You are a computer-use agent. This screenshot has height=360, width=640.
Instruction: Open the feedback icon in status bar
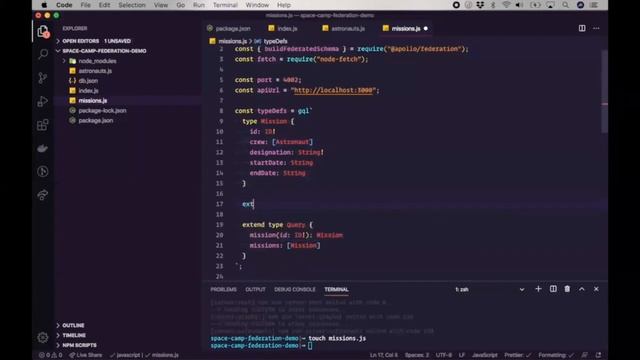[584, 355]
